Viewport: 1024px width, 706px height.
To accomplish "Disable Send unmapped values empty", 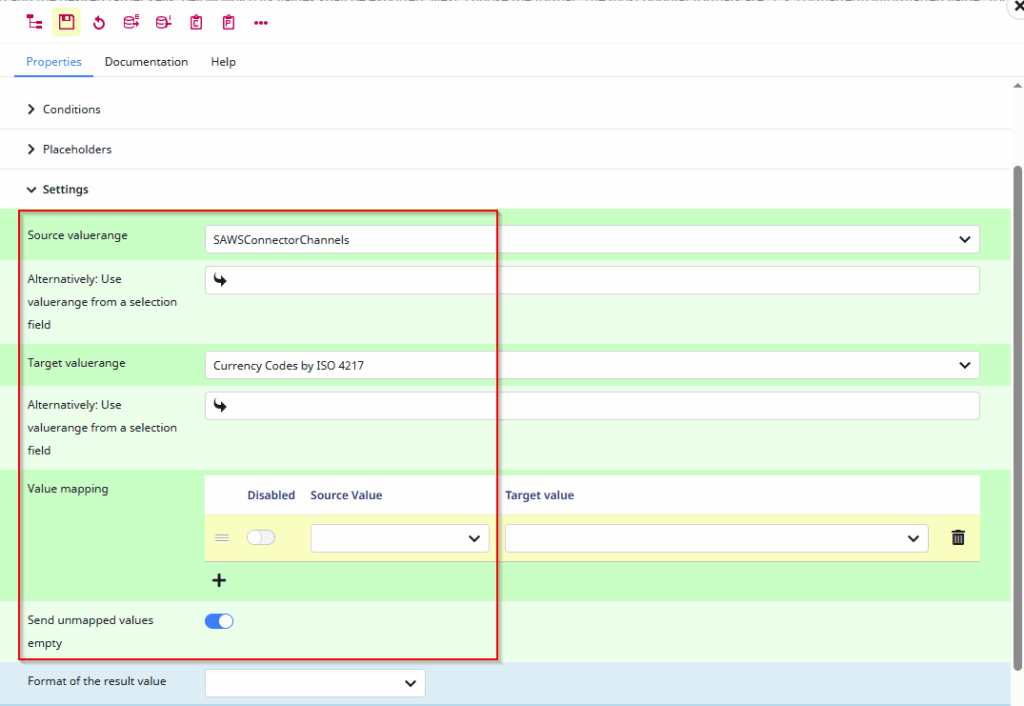I will (x=218, y=620).
